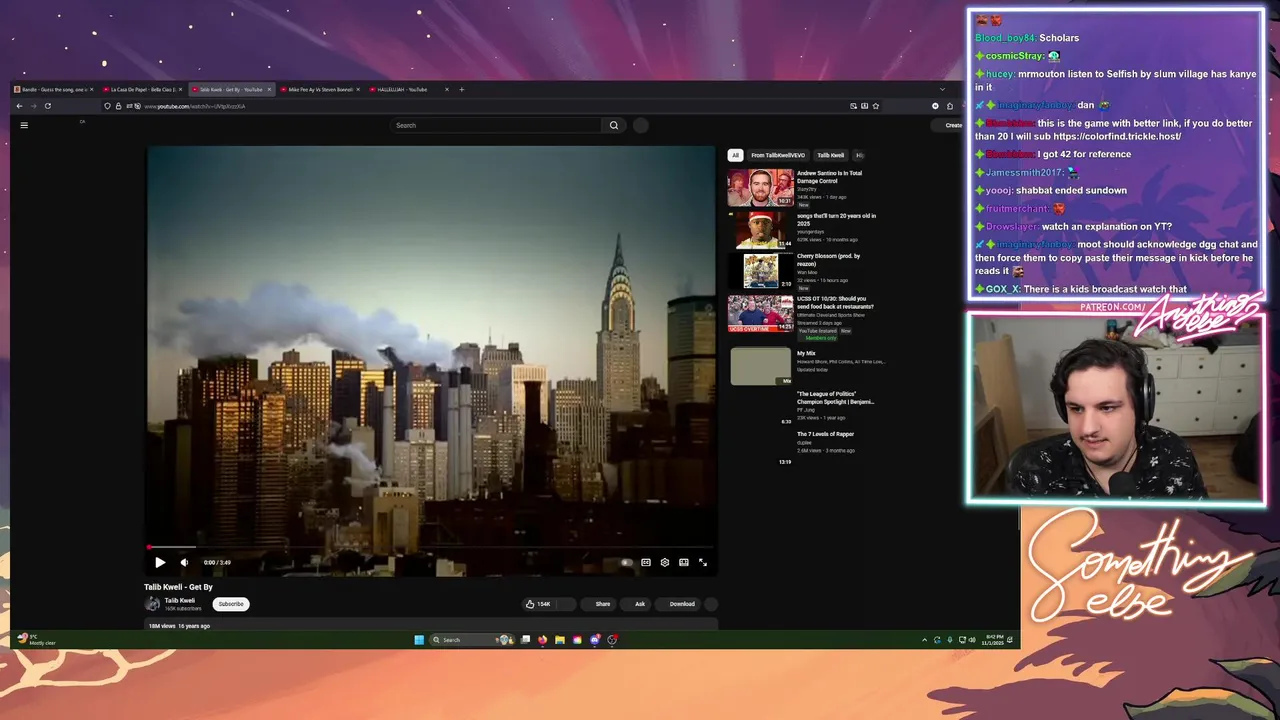This screenshot has width=1280, height=720.
Task: Show hidden system tray icons chevron
Action: coord(924,640)
